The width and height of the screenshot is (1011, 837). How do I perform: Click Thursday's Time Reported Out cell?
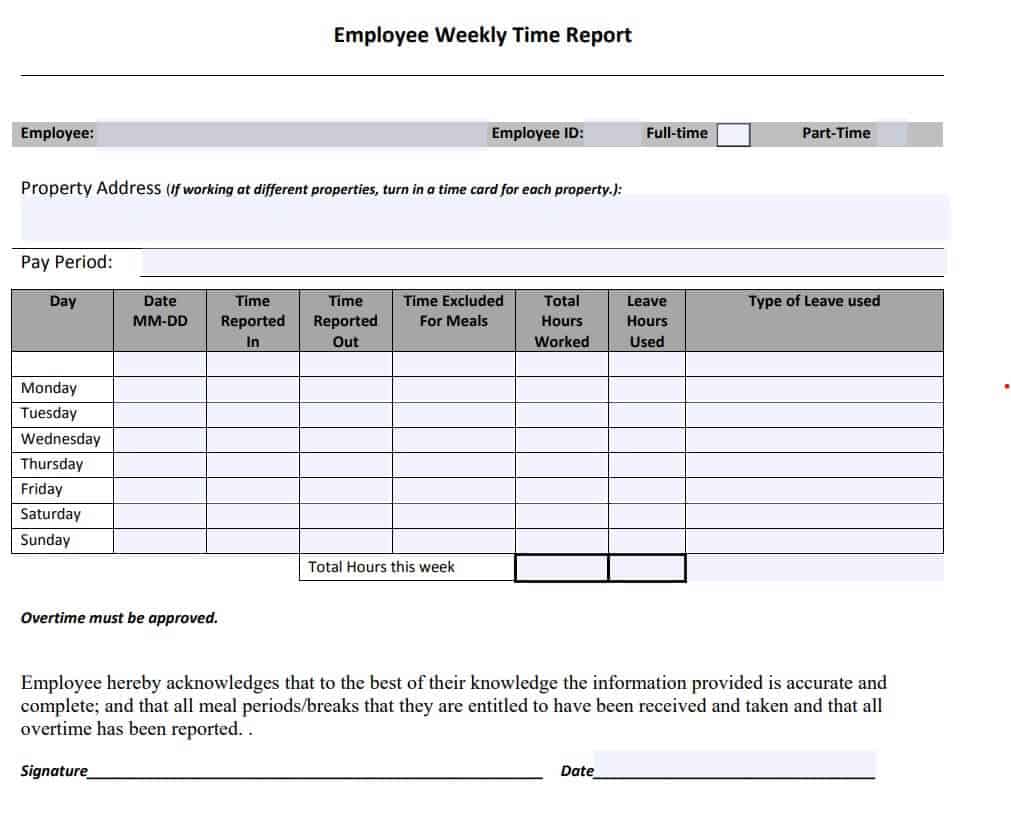pos(346,465)
